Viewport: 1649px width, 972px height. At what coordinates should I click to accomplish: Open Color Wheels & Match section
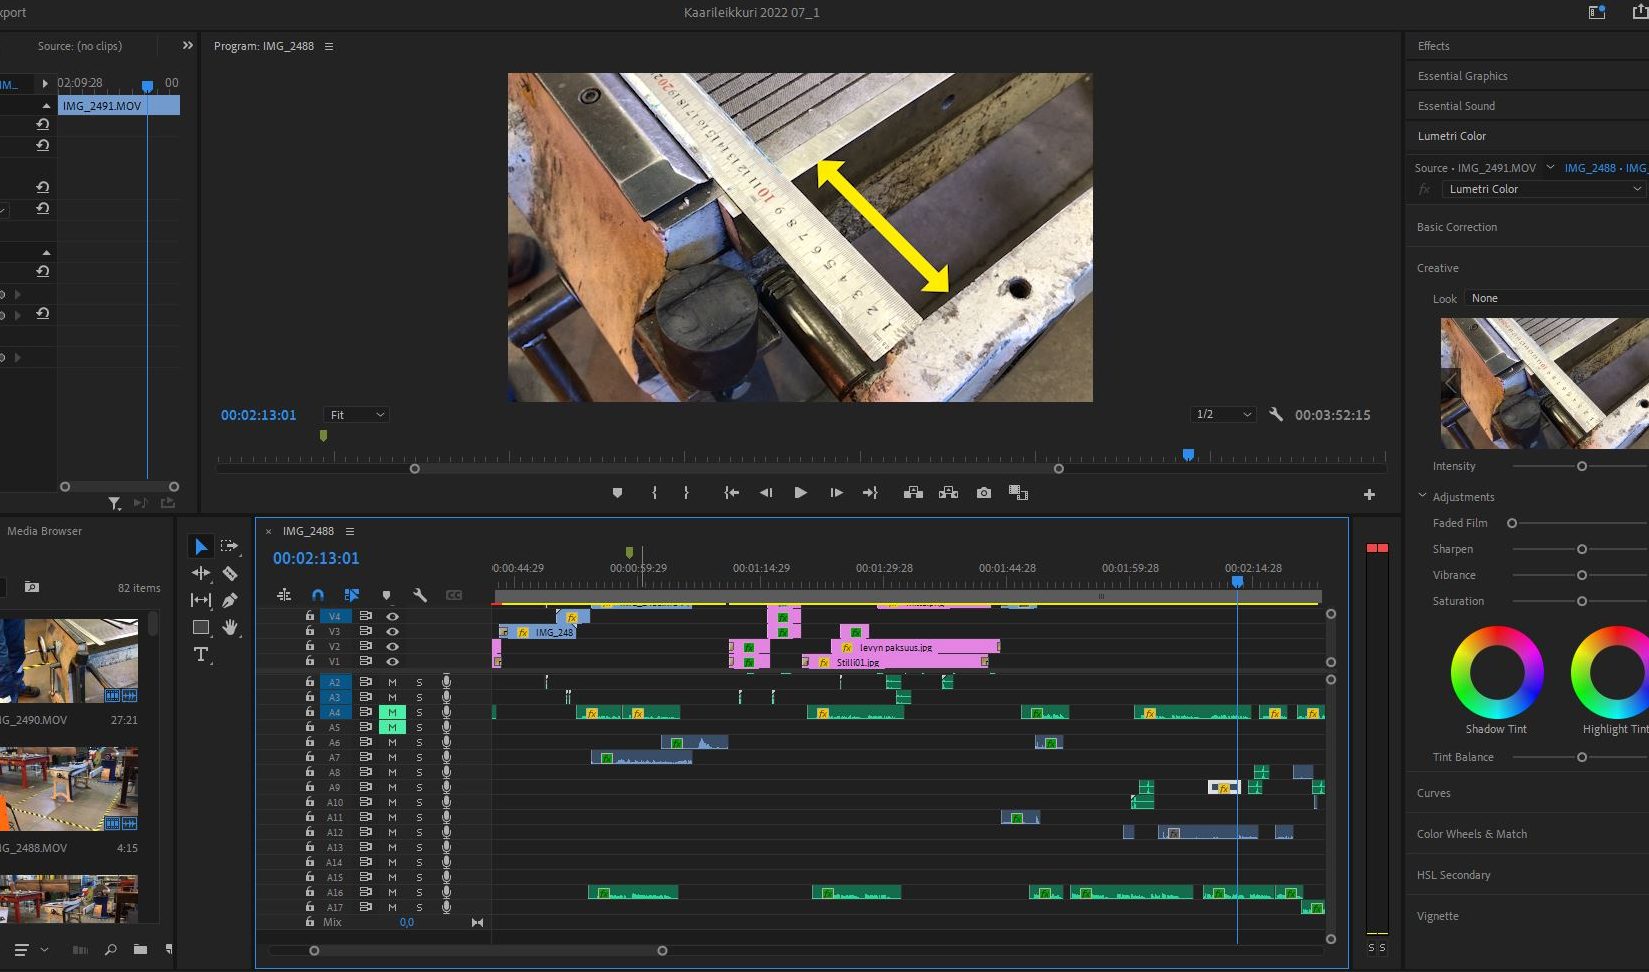click(1471, 834)
